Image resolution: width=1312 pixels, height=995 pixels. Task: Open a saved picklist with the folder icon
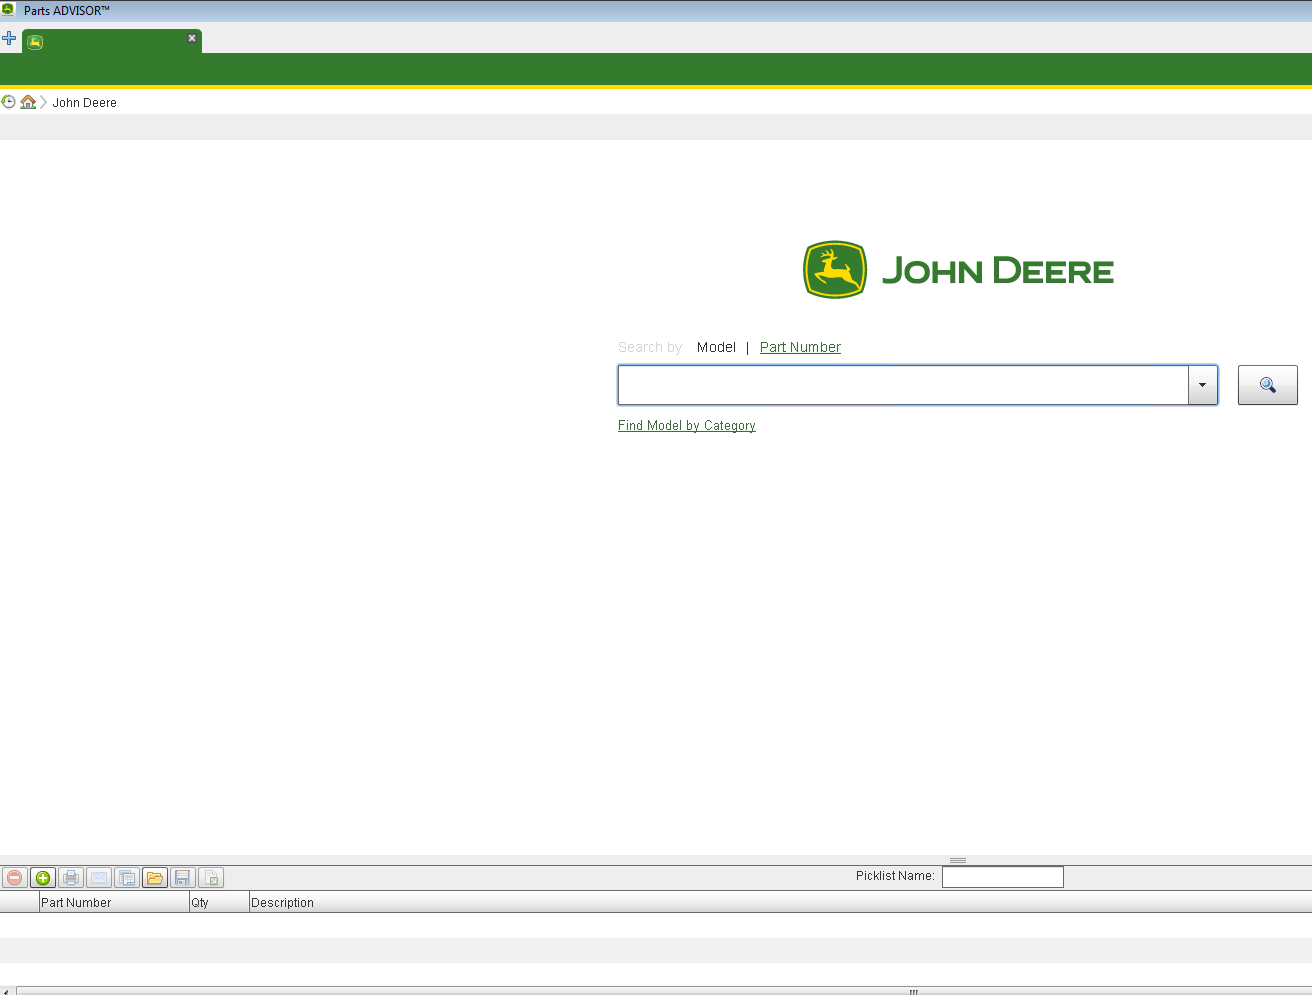click(155, 877)
